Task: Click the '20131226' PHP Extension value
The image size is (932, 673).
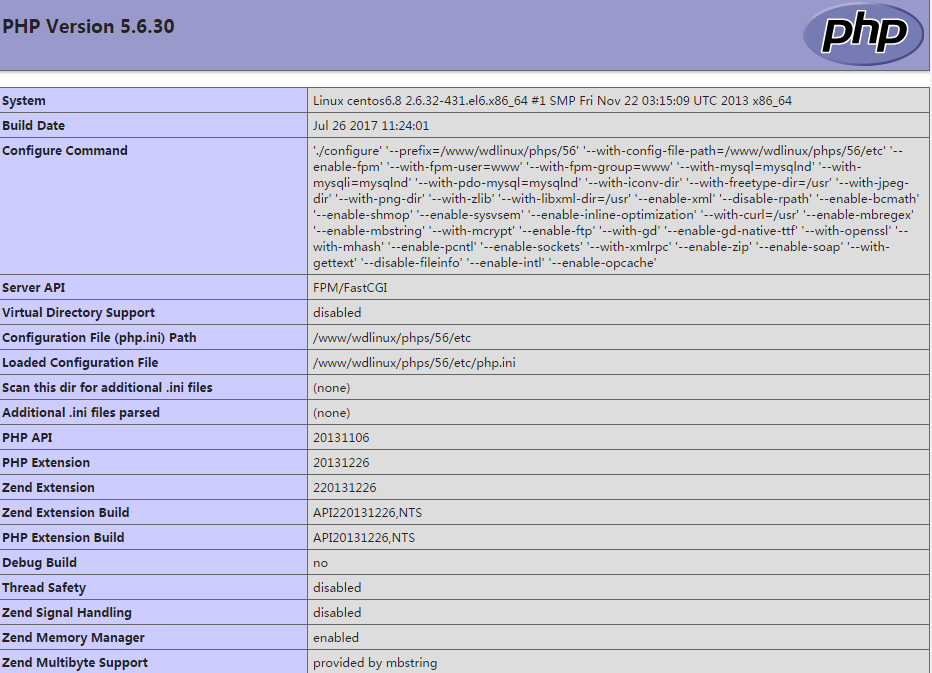Action: click(341, 463)
